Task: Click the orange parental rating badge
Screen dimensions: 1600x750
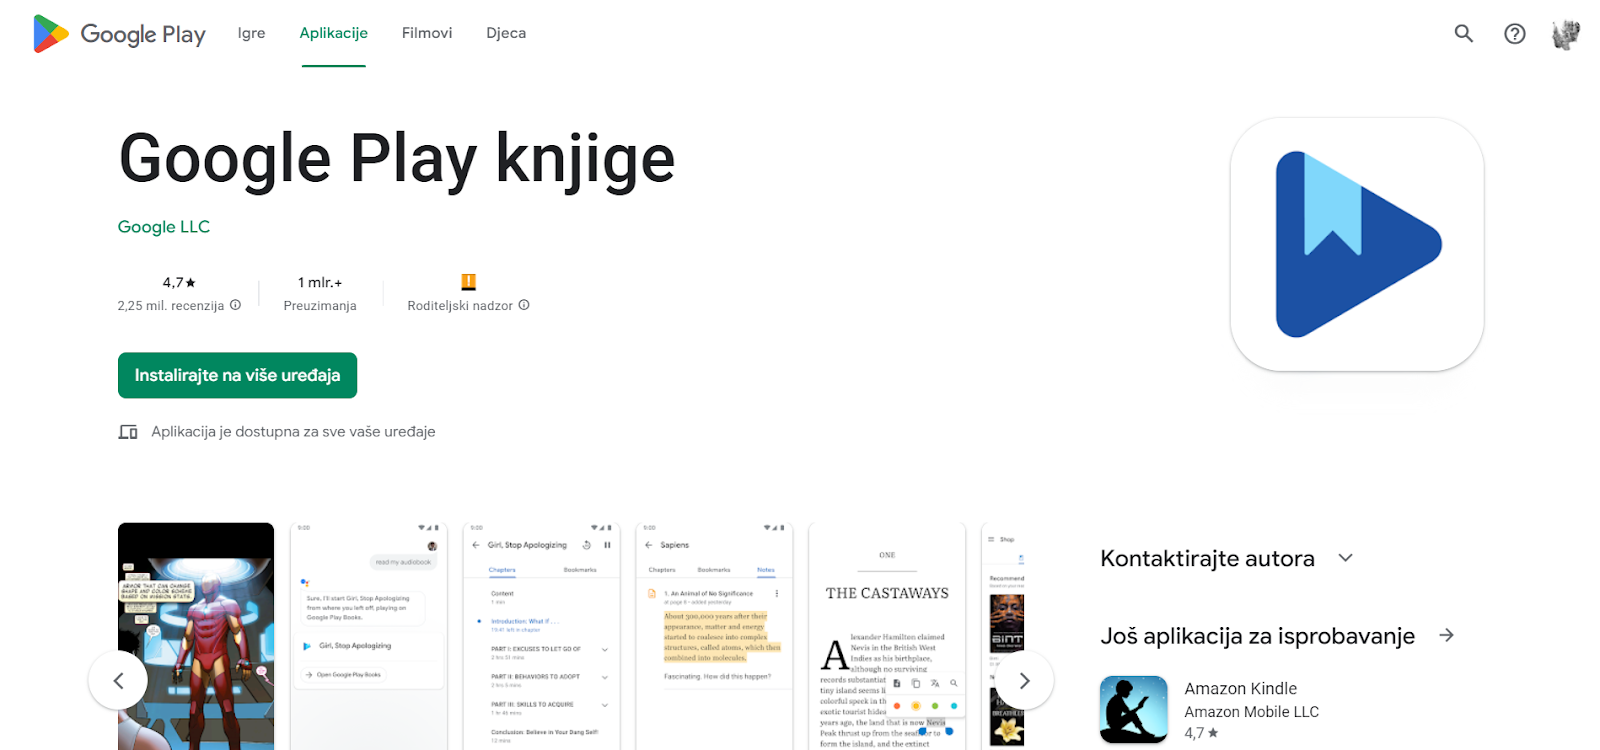Action: click(x=468, y=282)
